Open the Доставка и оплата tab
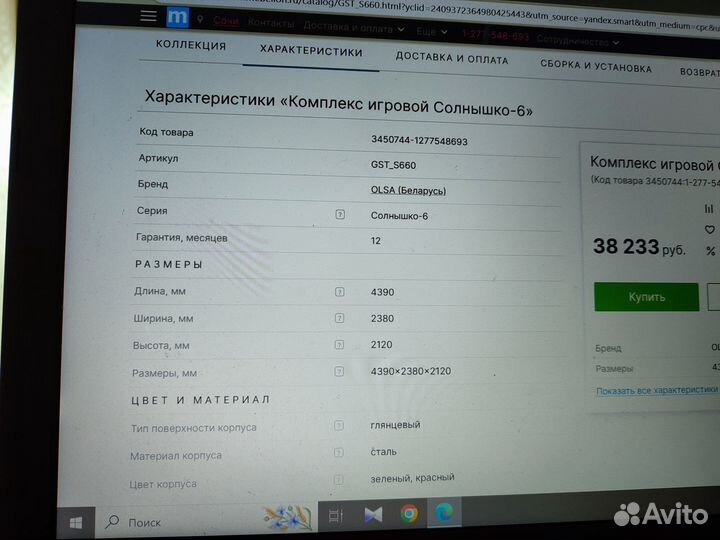 (x=452, y=58)
